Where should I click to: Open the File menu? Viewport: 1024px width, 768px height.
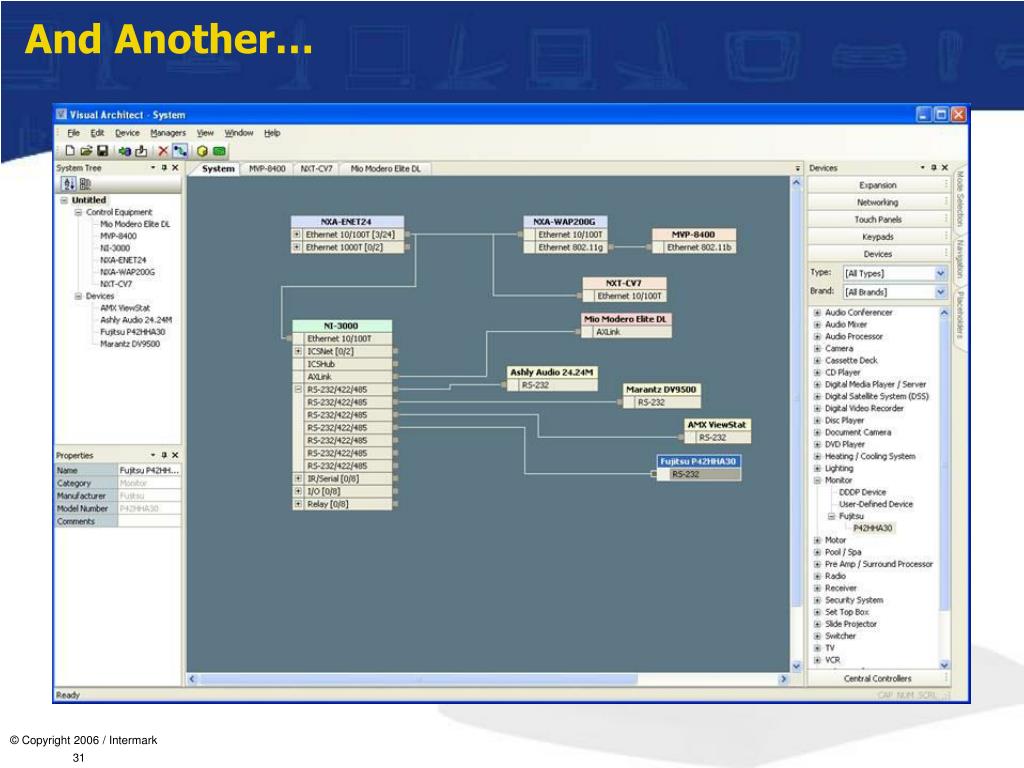(73, 133)
